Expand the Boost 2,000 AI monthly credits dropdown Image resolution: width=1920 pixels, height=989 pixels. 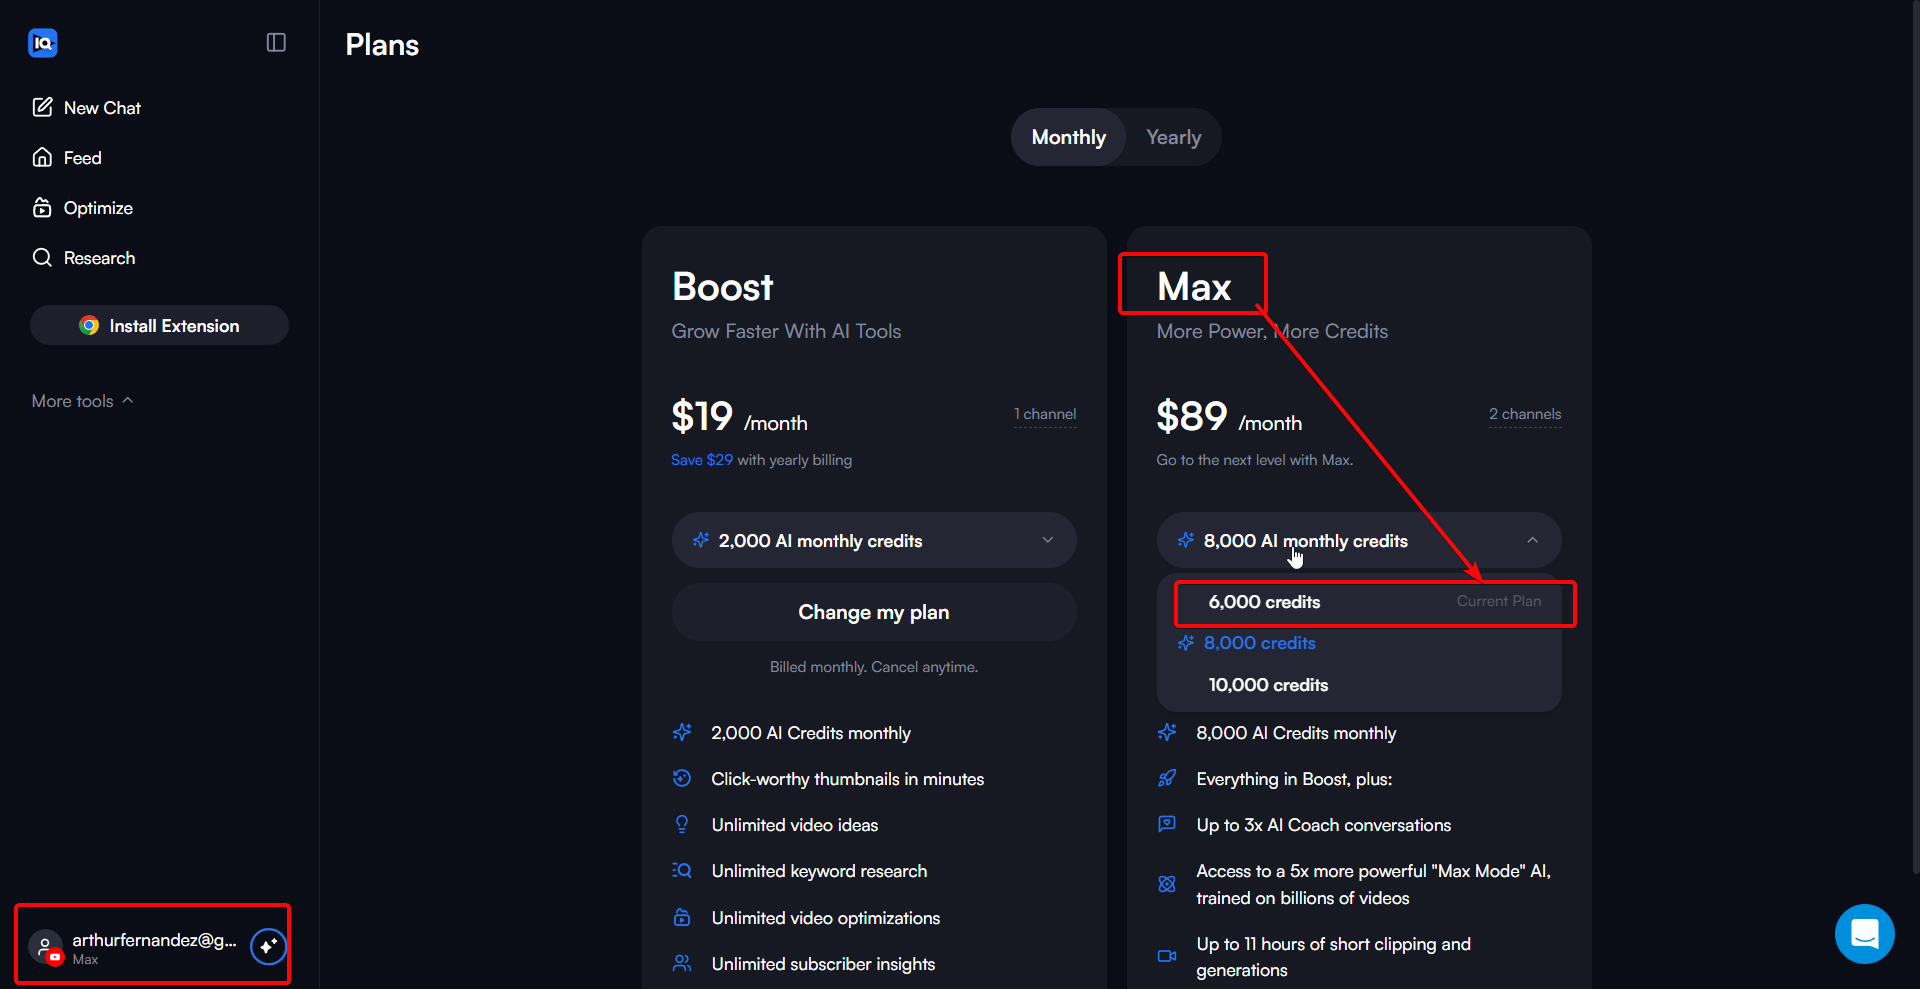pyautogui.click(x=874, y=540)
